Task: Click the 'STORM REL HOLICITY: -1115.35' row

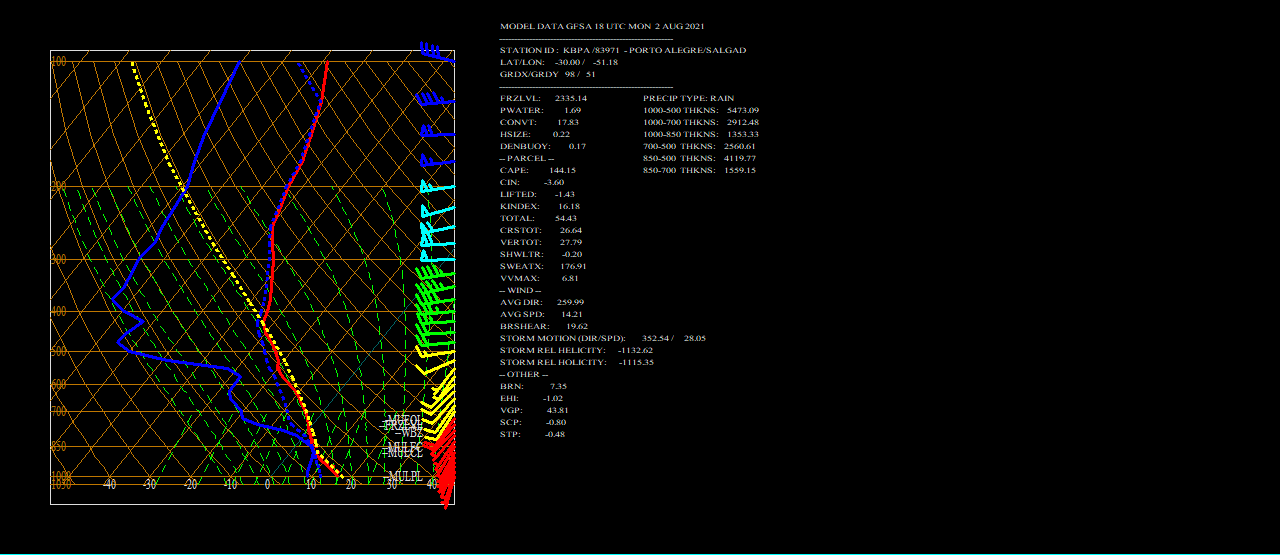Action: click(x=577, y=362)
